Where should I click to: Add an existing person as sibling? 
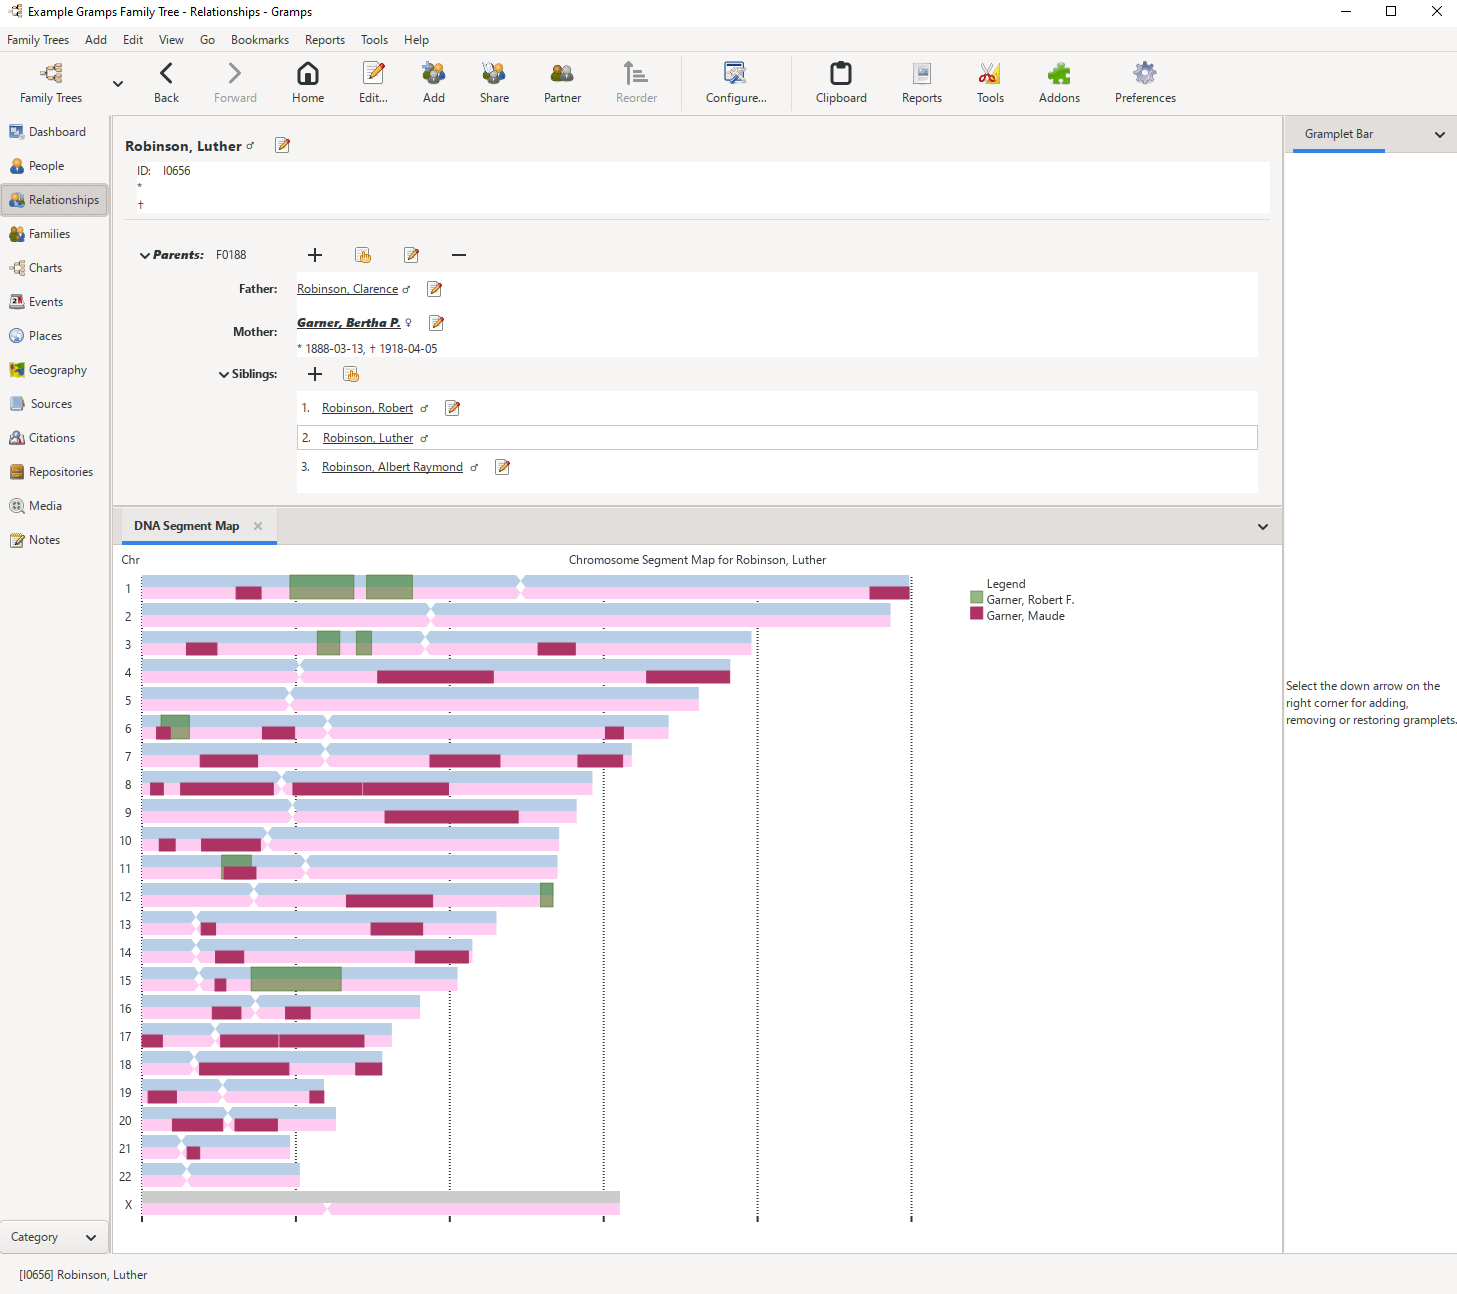(x=351, y=374)
